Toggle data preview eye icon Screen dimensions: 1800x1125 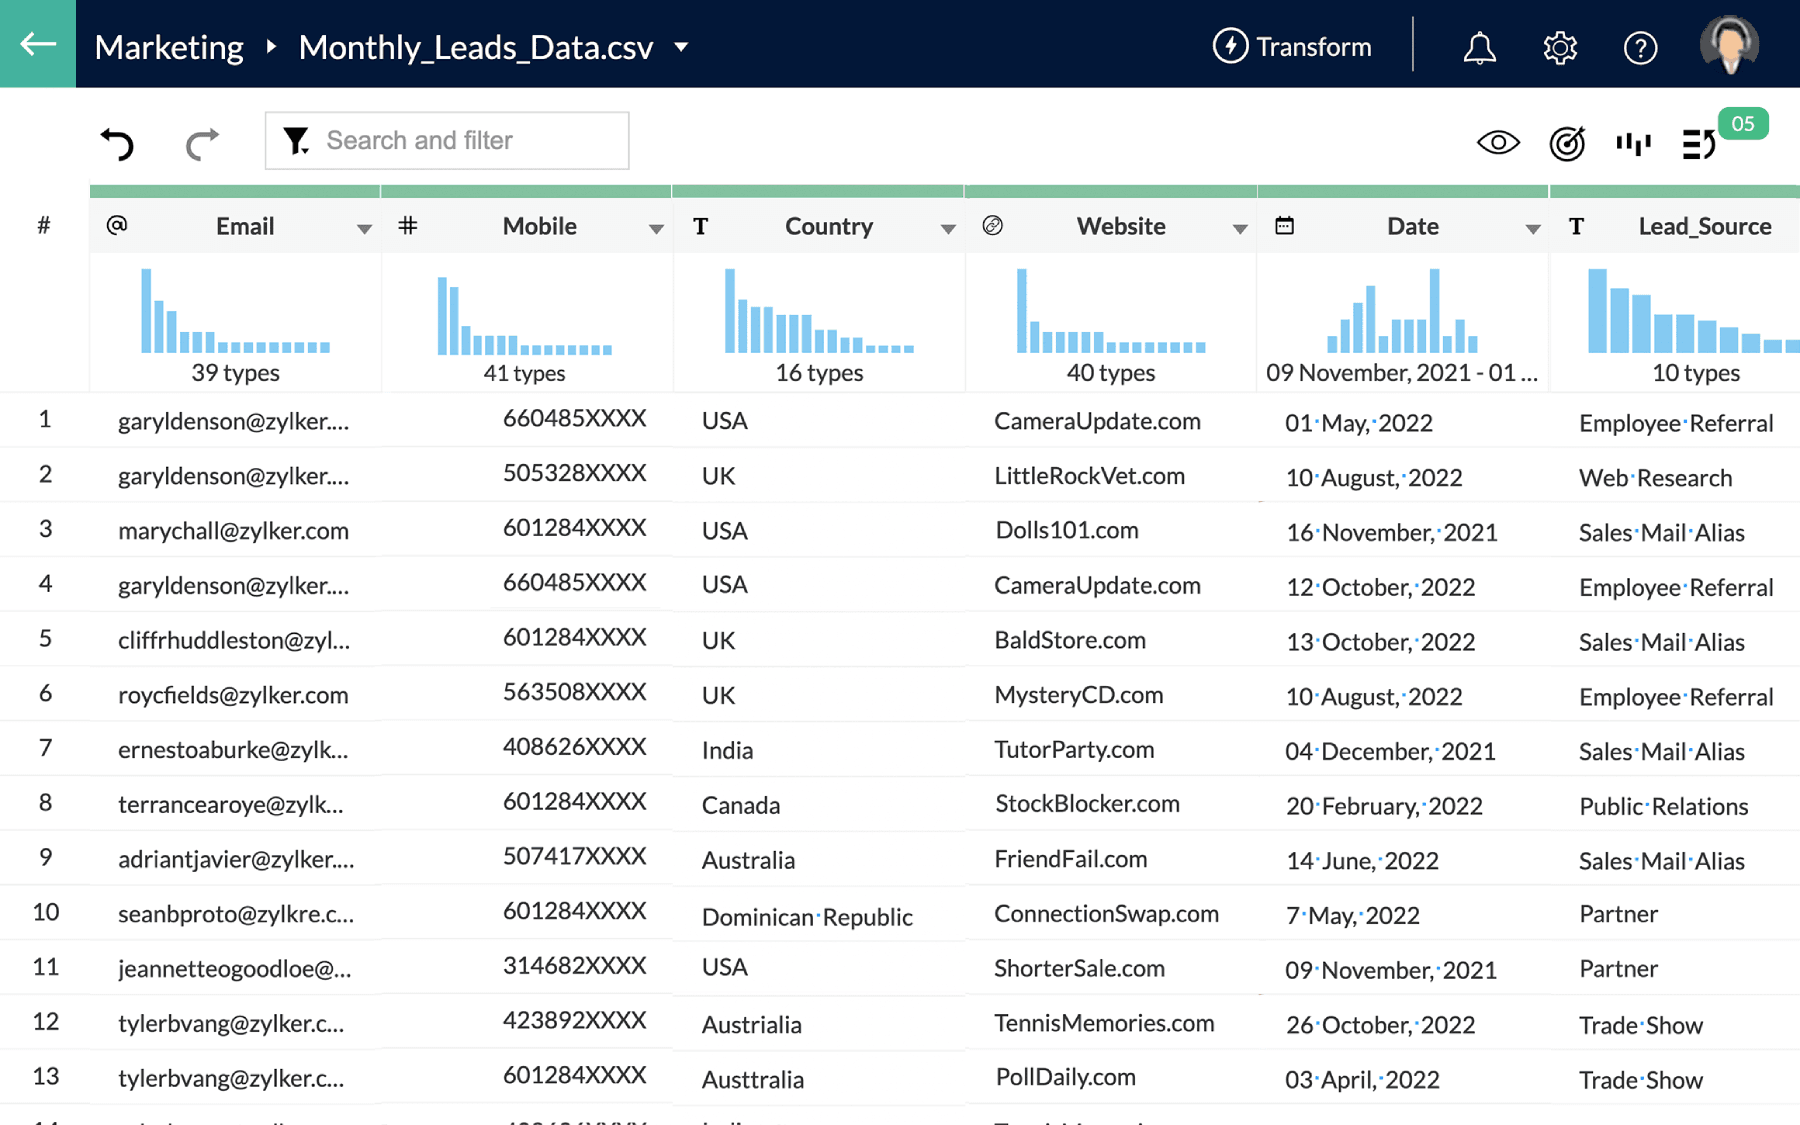point(1498,143)
